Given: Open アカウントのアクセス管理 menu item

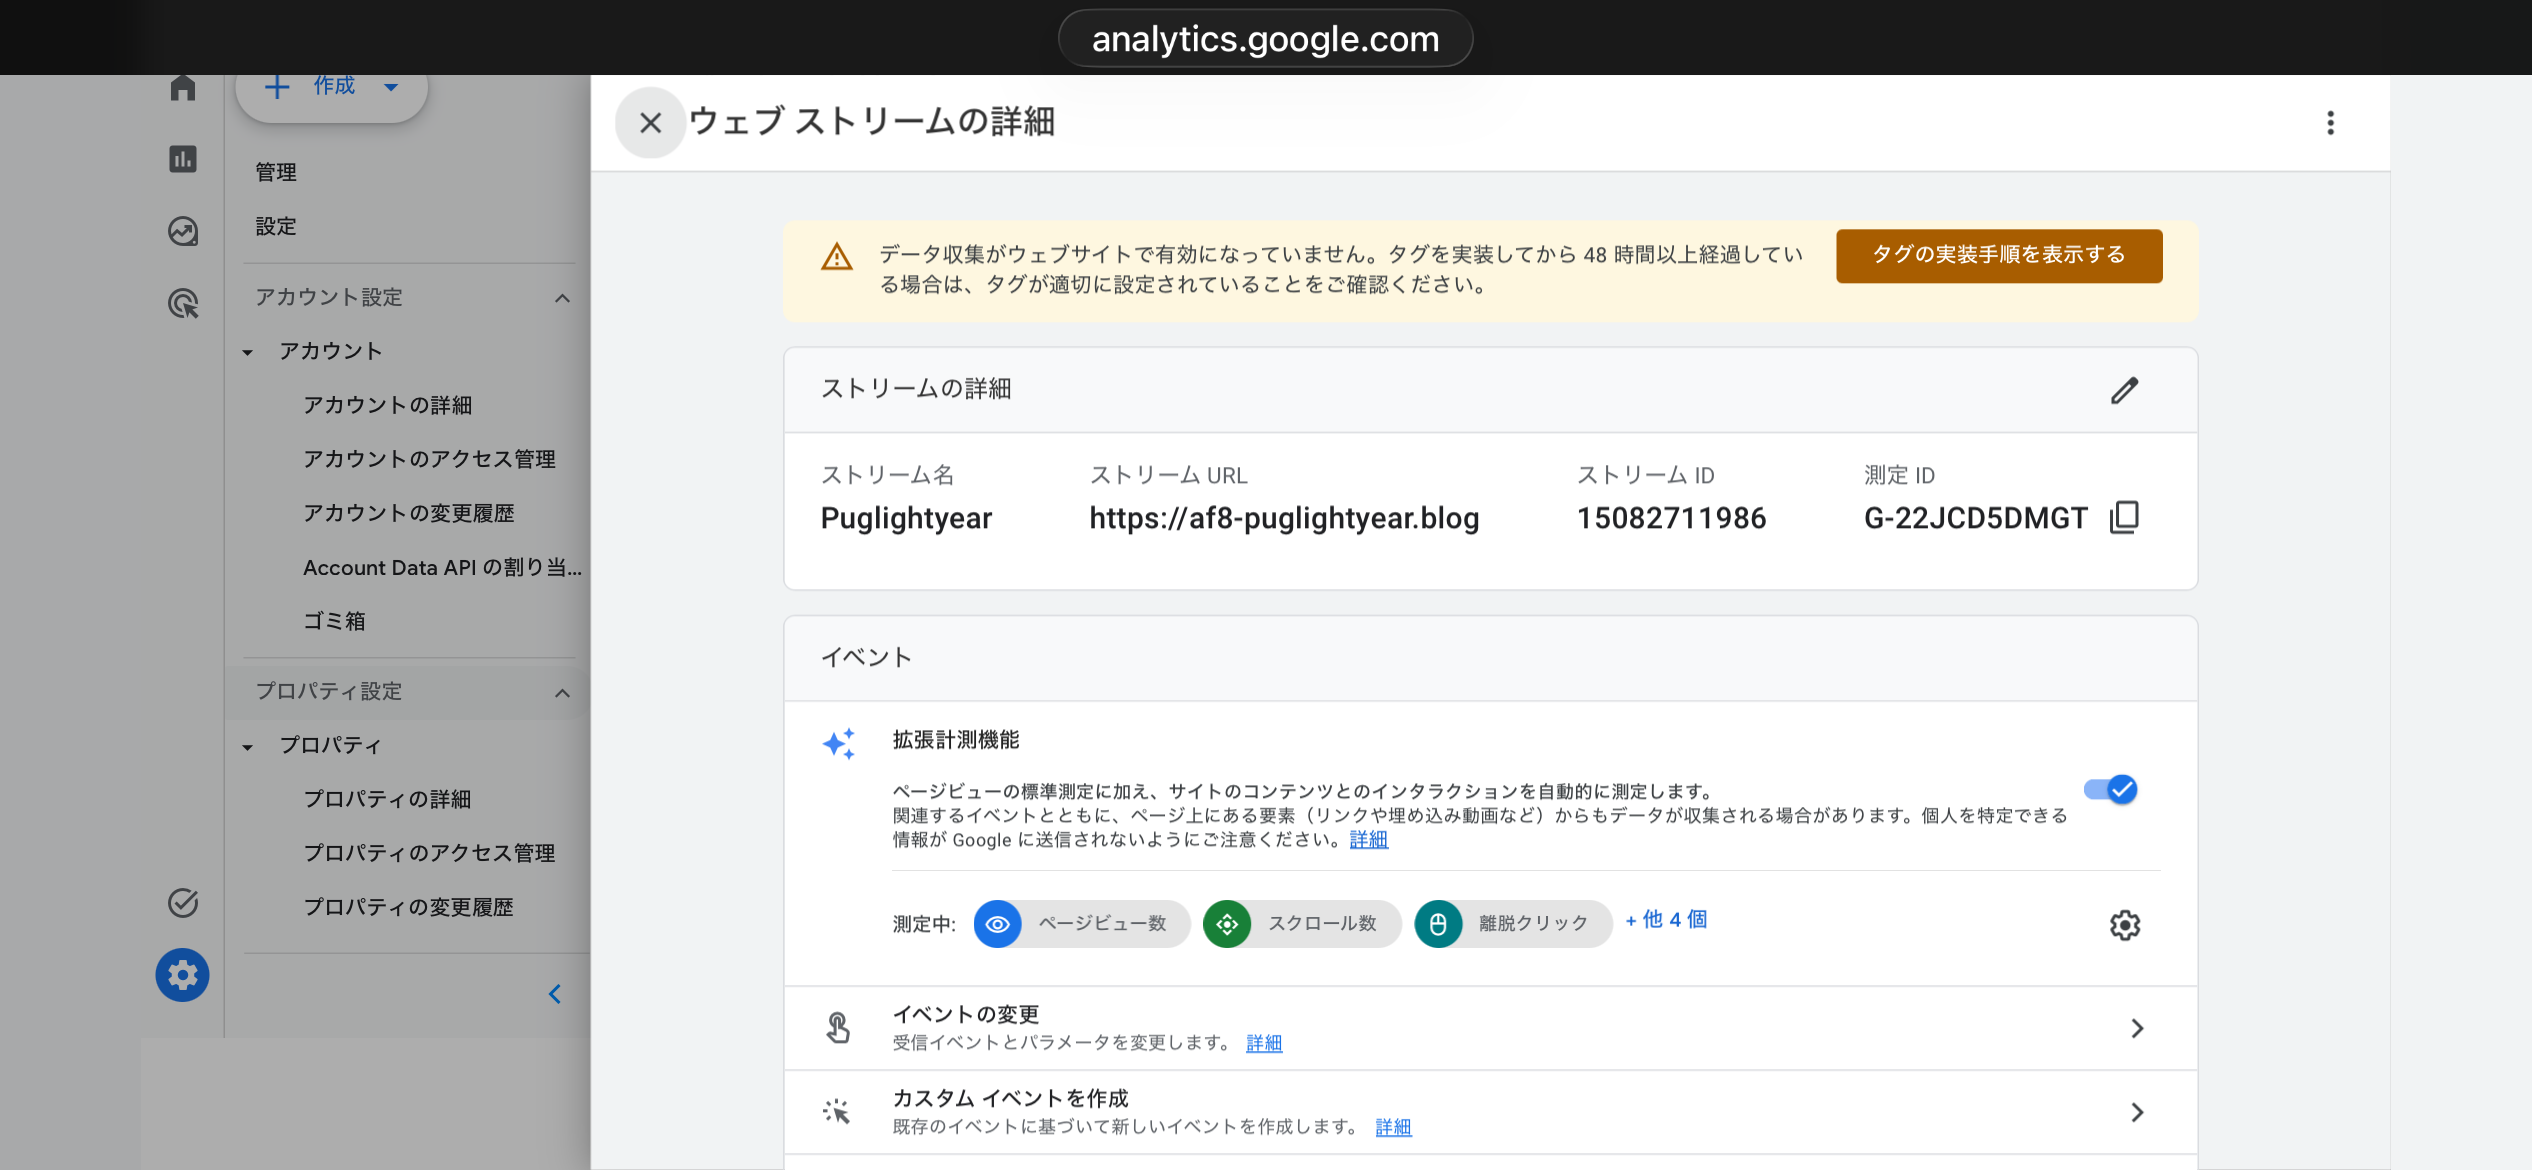Looking at the screenshot, I should tap(429, 459).
